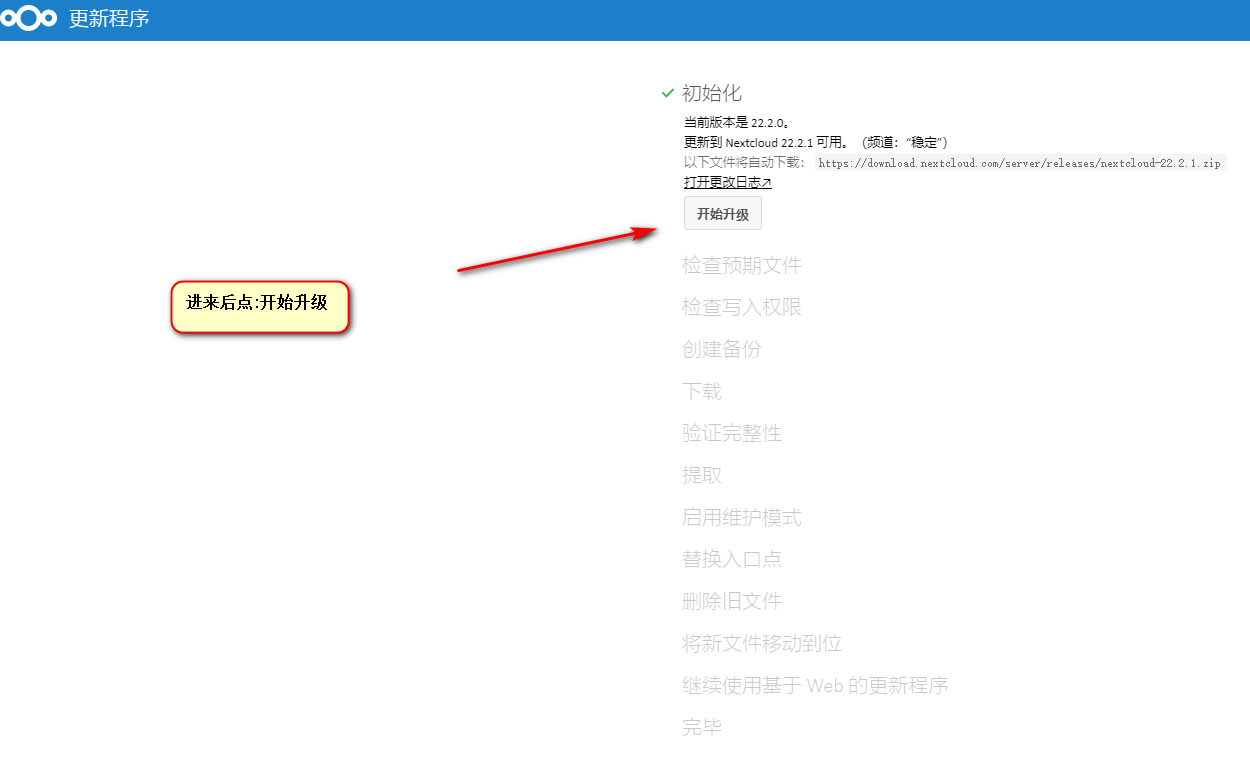Viewport: 1250px width, 779px height.
Task: Select the 继续使用基于 Web 的更新程序 step
Action: pos(815,685)
